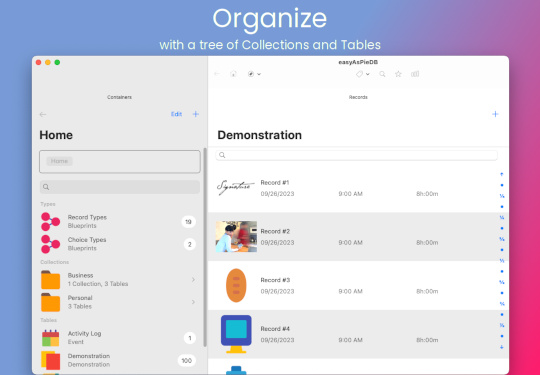
Task: Click 8h:00m in Record #1 row
Action: point(427,194)
